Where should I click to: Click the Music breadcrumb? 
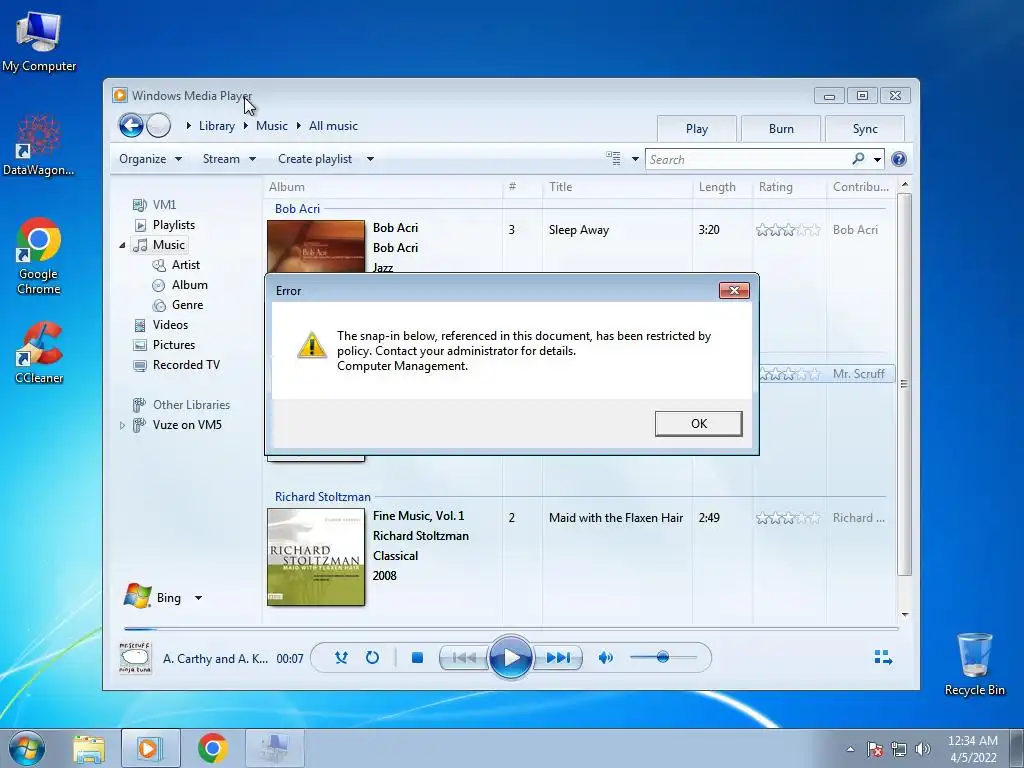pyautogui.click(x=272, y=126)
